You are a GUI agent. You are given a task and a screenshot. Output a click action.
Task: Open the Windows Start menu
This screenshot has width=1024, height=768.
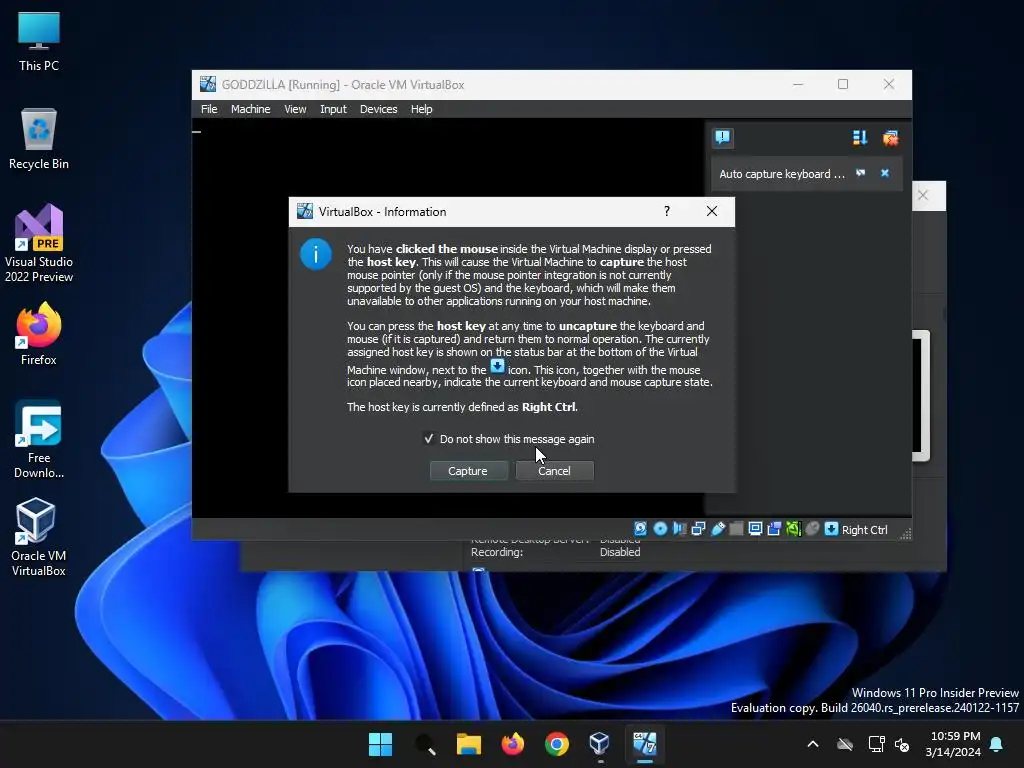click(380, 744)
